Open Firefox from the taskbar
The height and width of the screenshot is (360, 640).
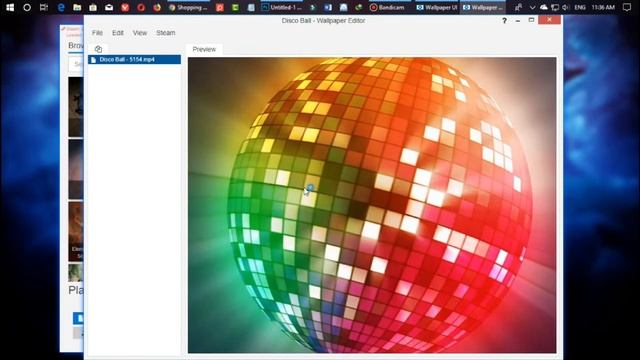tap(157, 7)
